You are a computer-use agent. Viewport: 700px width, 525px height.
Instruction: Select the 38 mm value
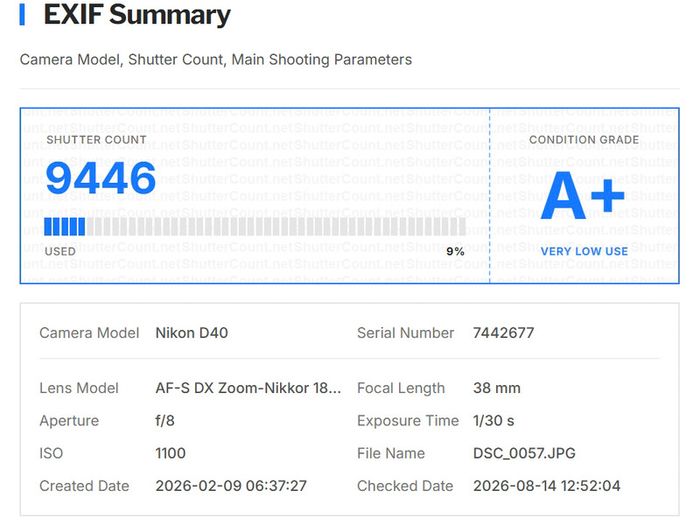496,388
